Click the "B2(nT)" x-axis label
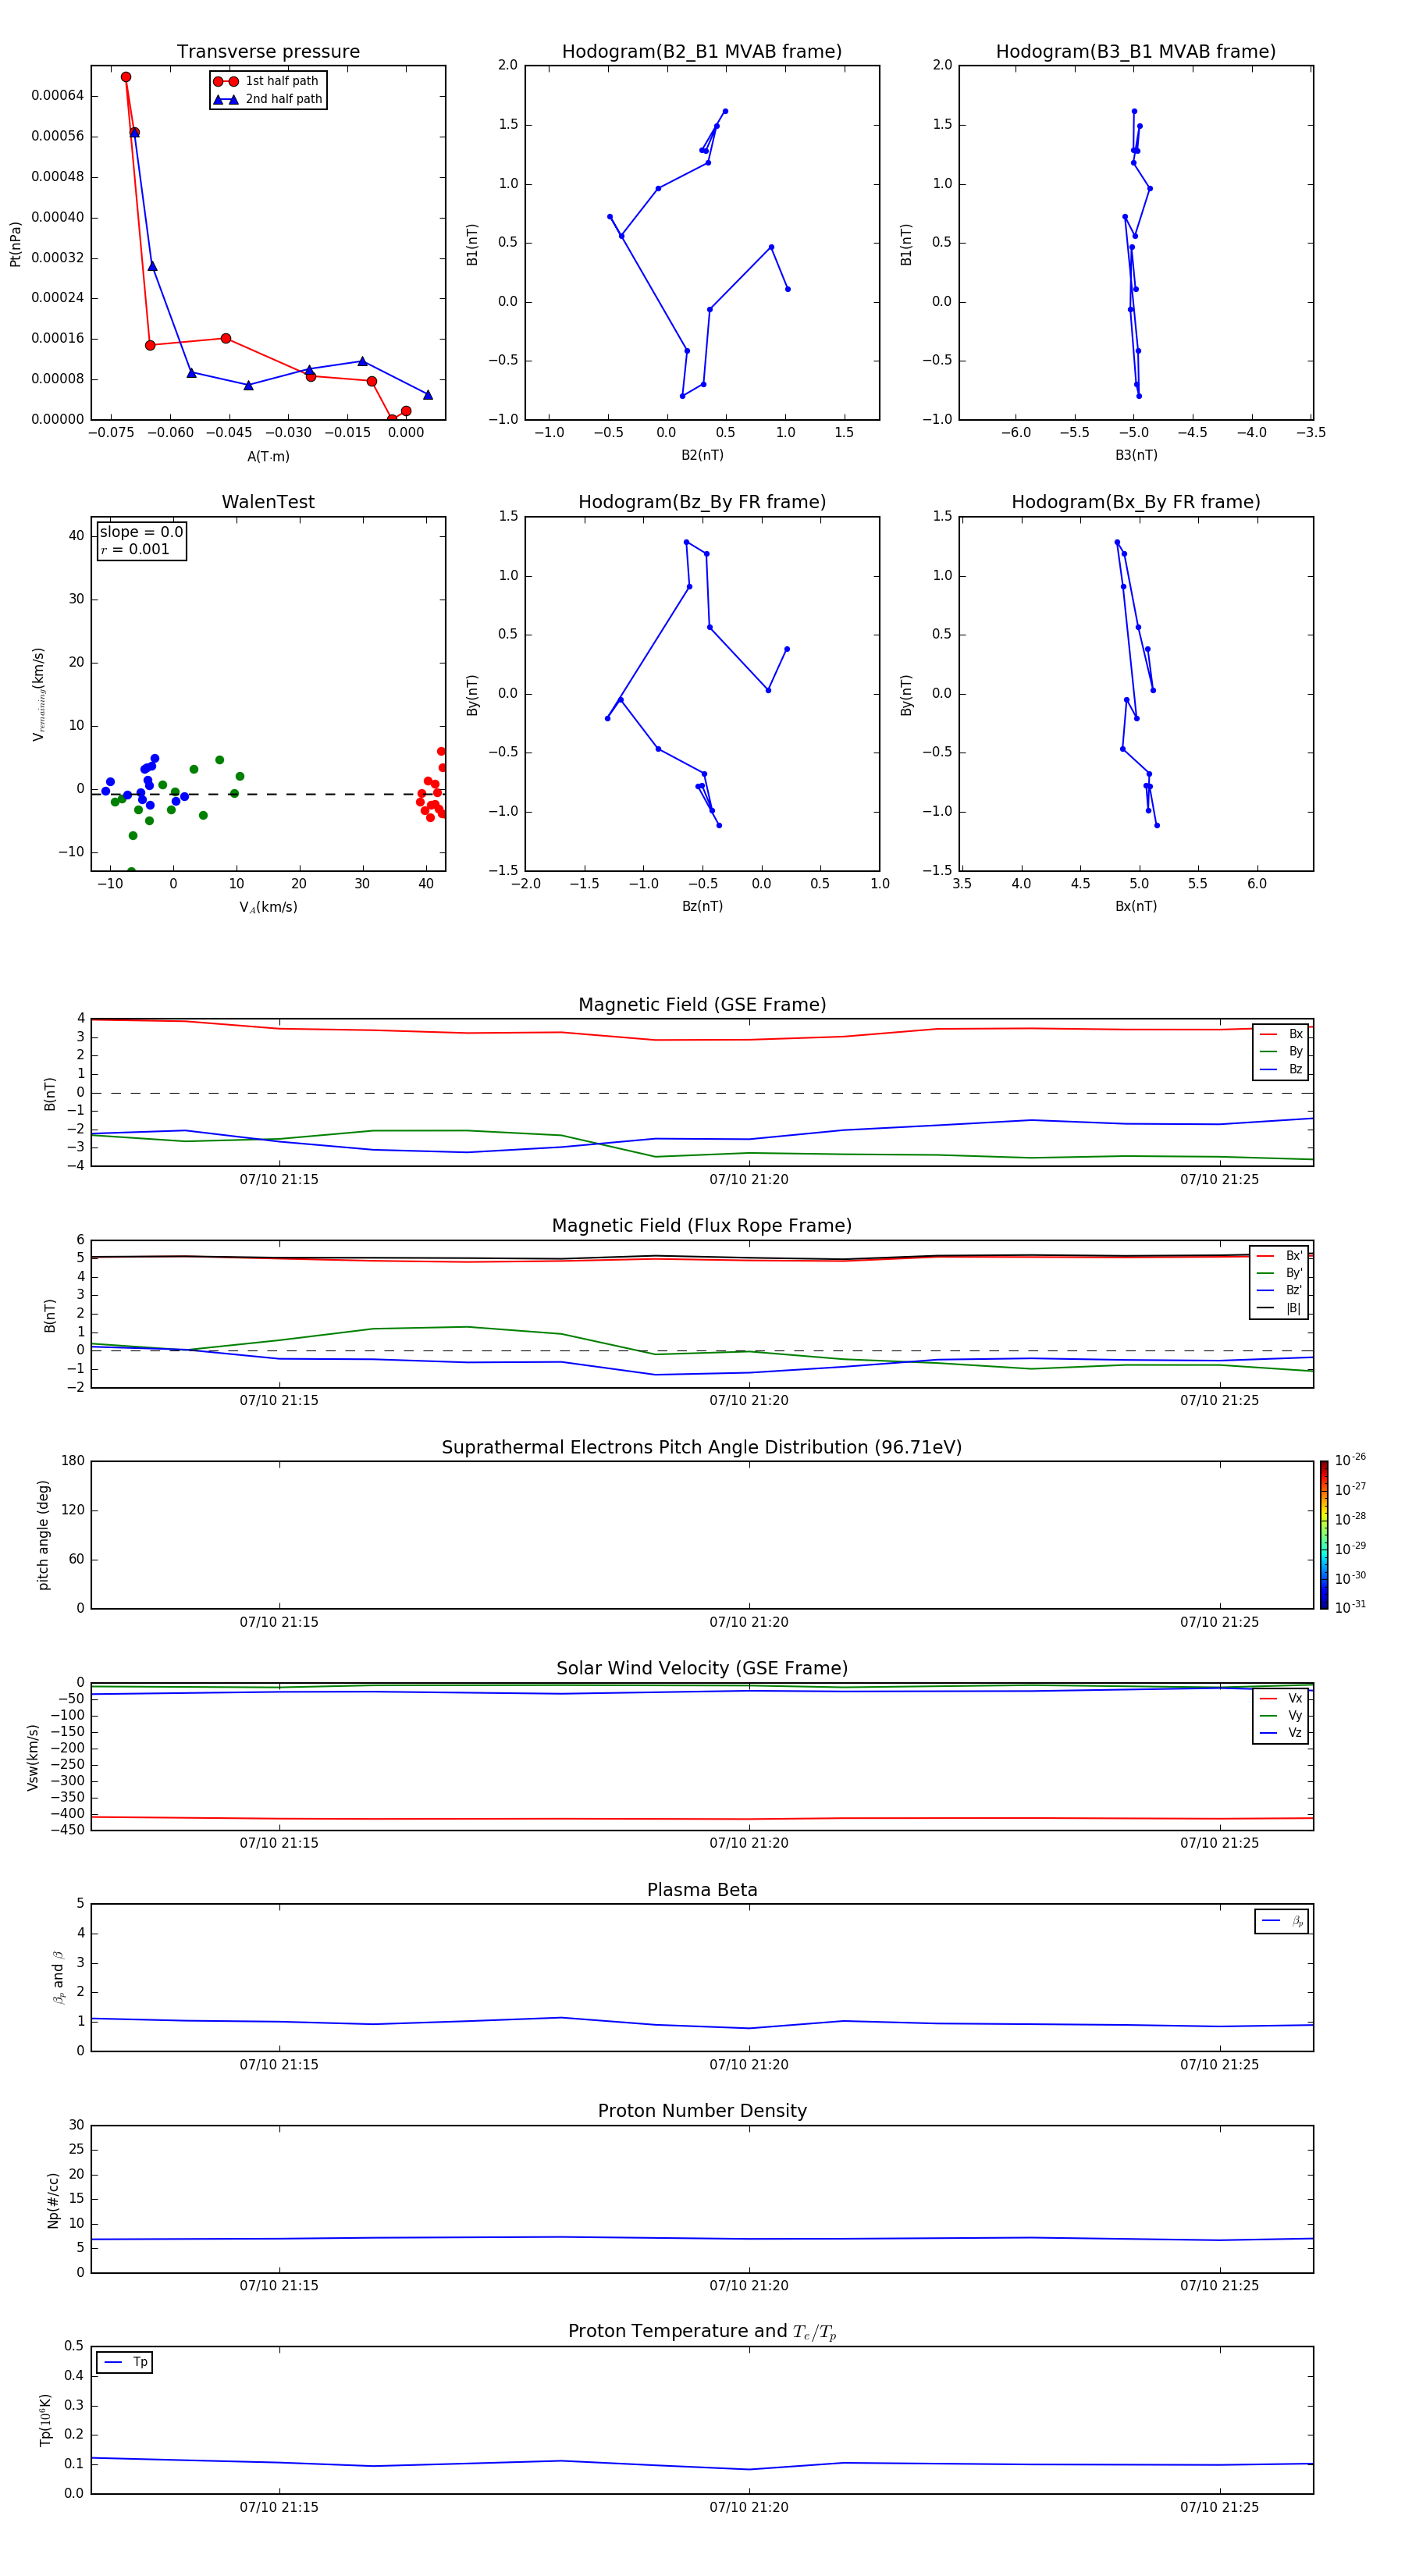This screenshot has height=2576, width=1405. [702, 455]
